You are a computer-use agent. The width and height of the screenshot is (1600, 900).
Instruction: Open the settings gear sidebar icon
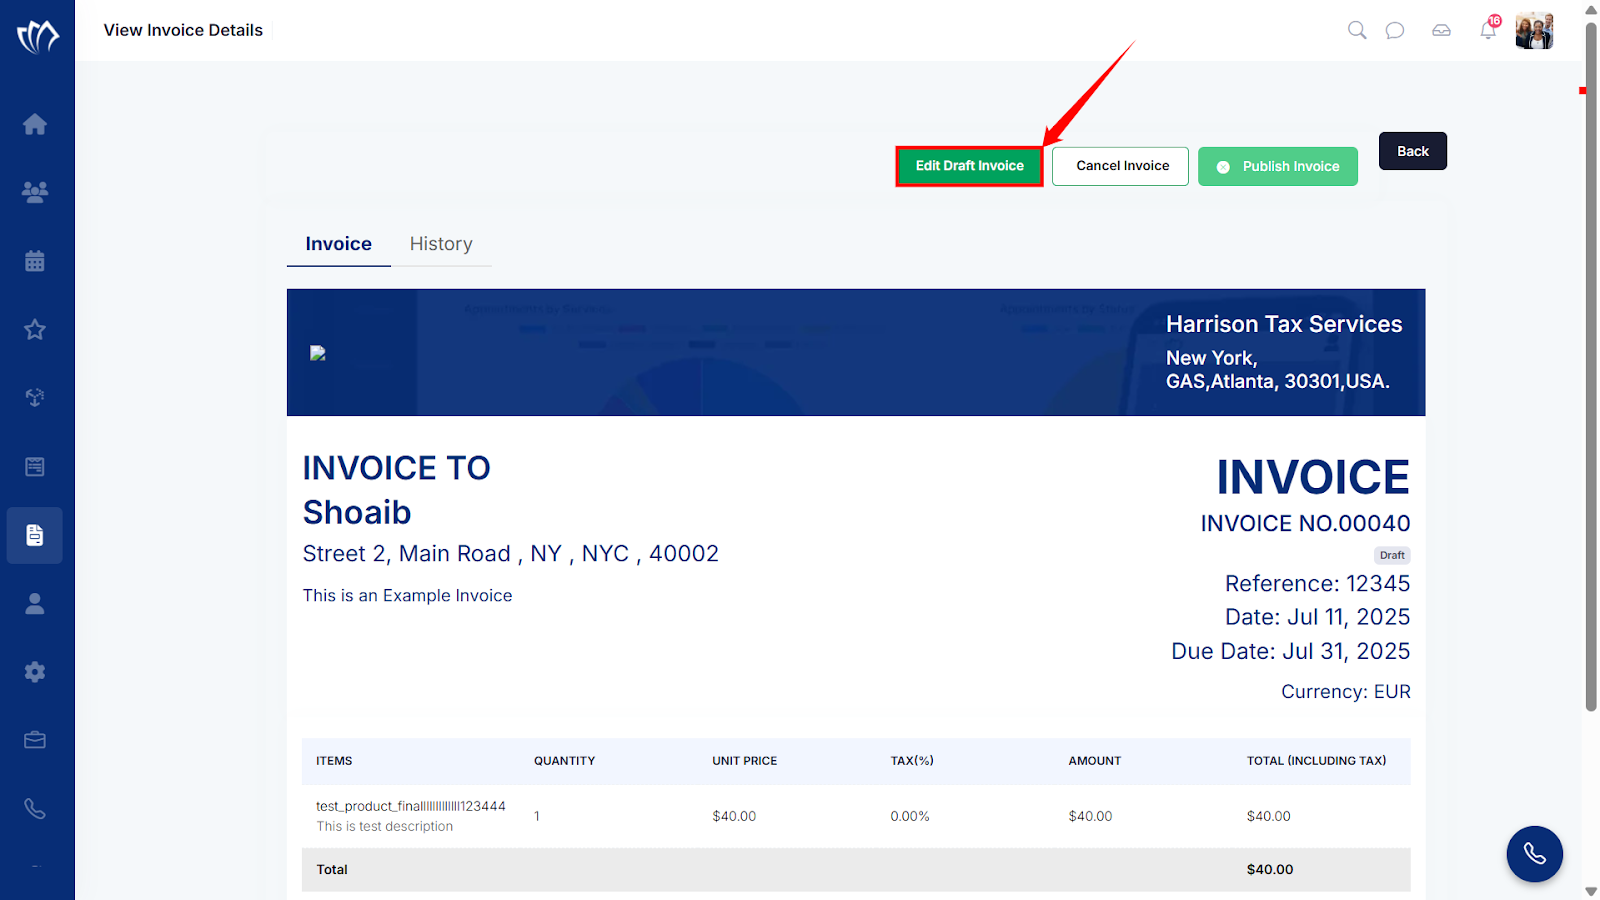coord(35,672)
